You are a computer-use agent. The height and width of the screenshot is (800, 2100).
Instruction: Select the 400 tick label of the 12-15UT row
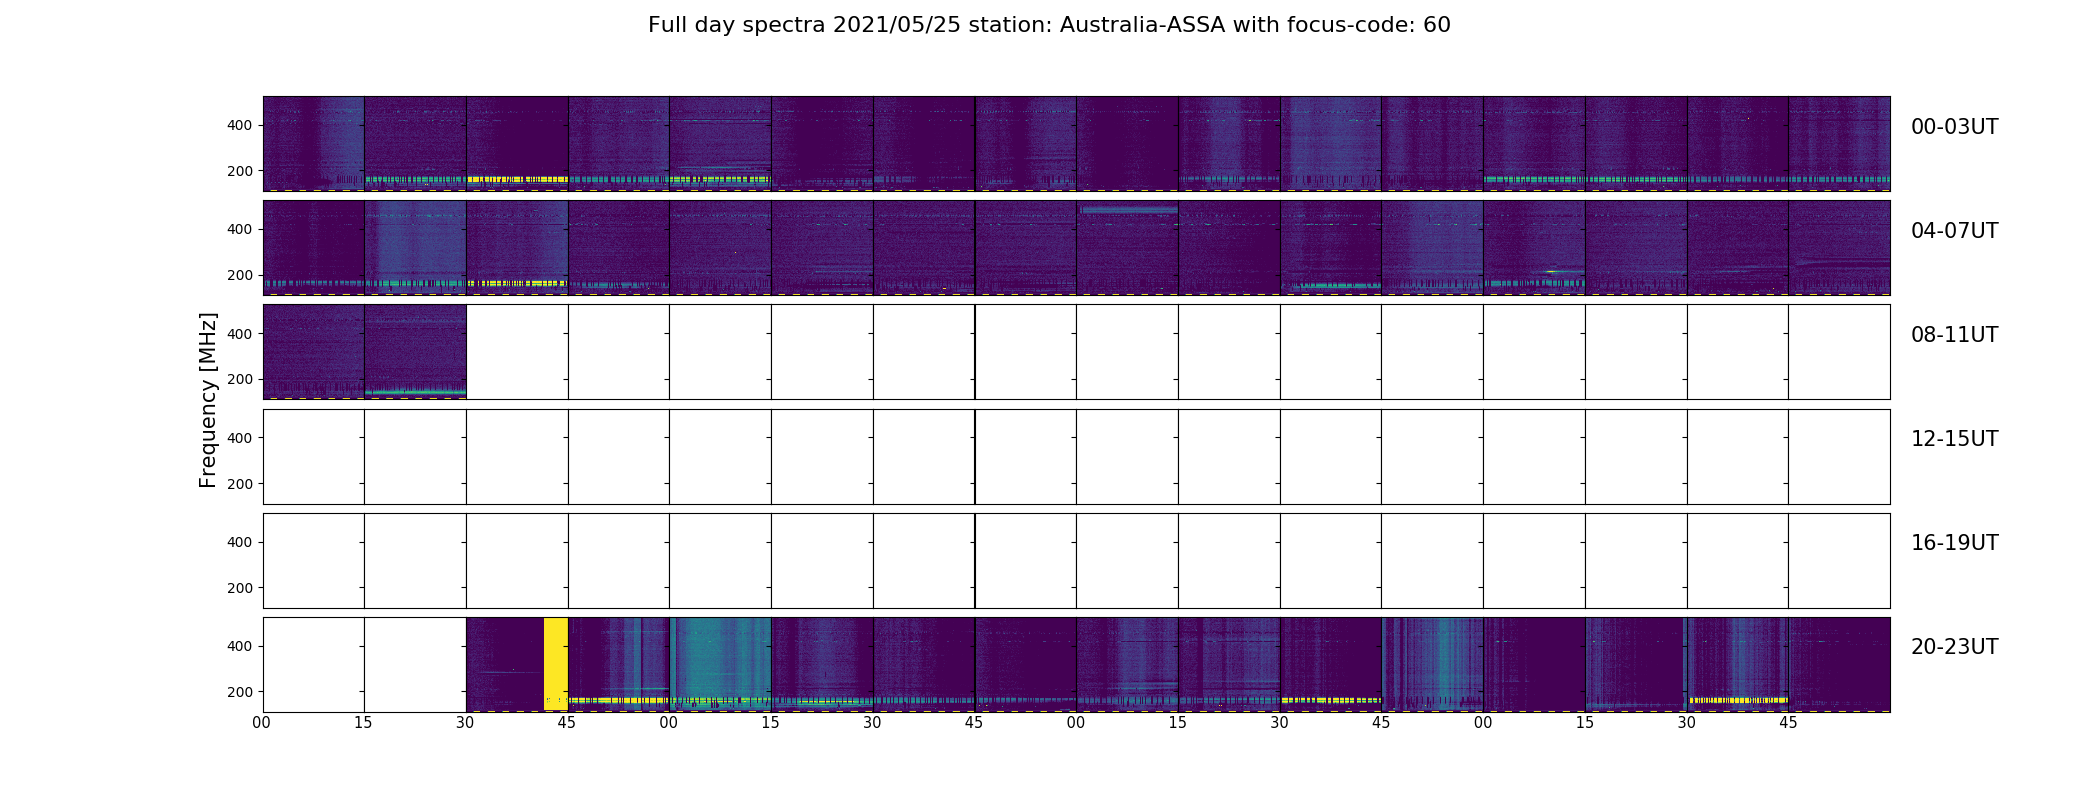[x=240, y=438]
